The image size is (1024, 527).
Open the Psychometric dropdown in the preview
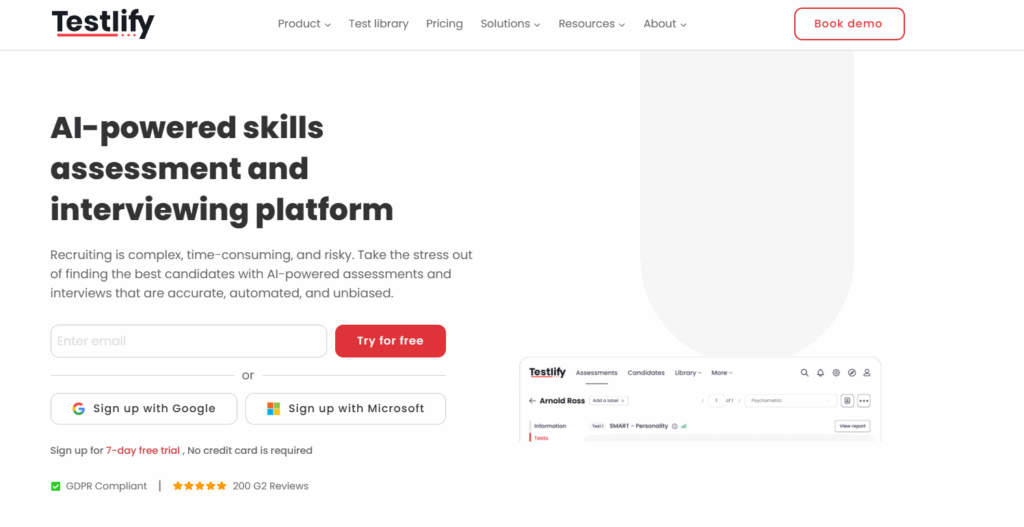click(x=791, y=400)
